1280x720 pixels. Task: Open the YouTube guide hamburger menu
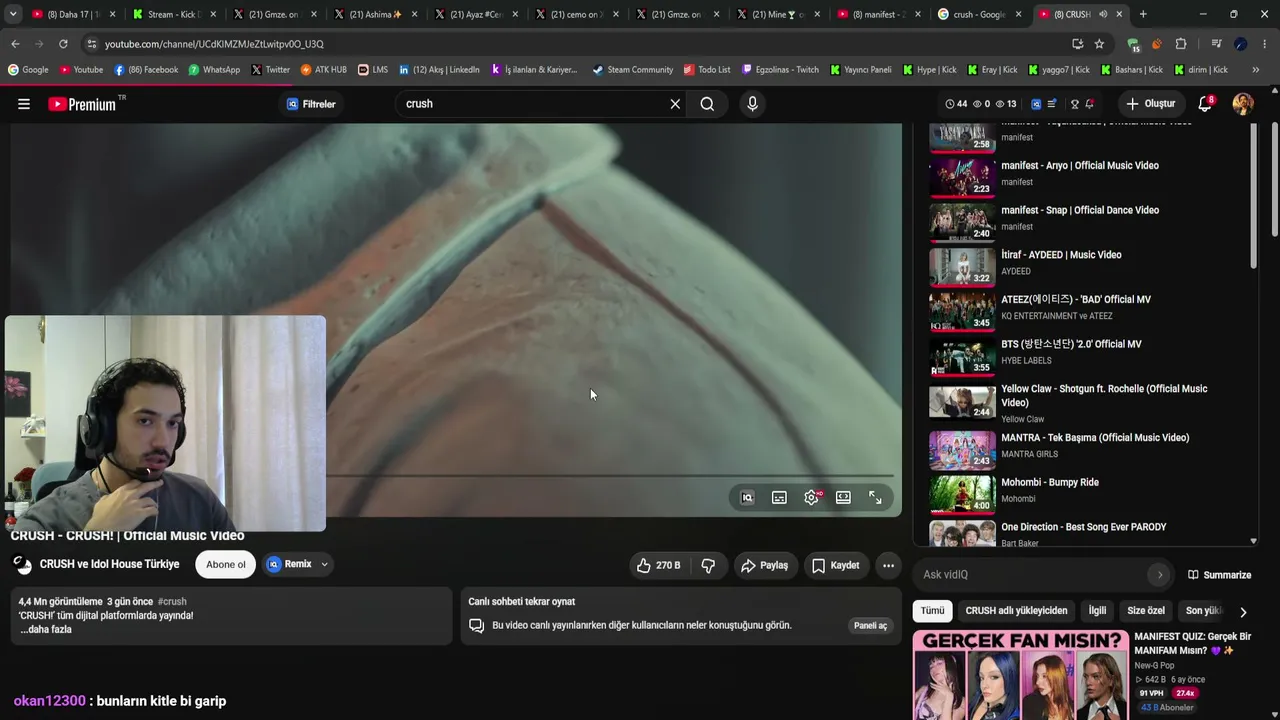click(x=24, y=104)
